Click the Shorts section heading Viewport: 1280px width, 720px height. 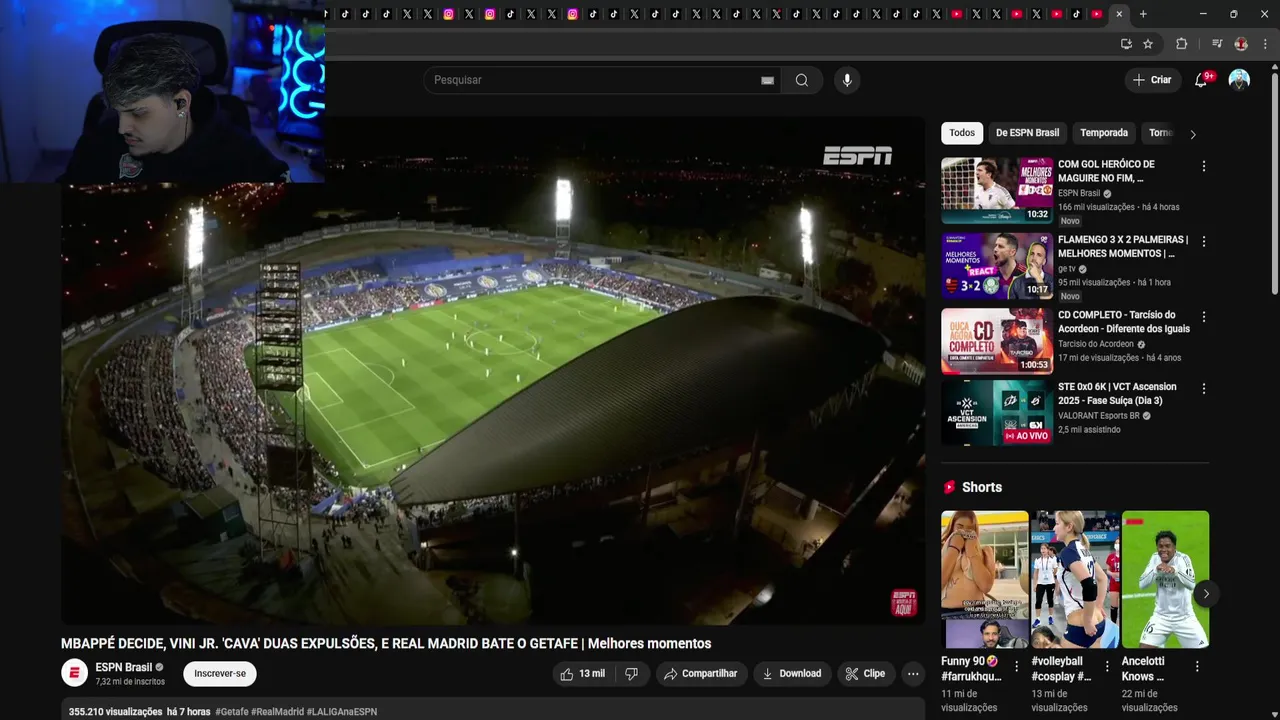(x=982, y=487)
